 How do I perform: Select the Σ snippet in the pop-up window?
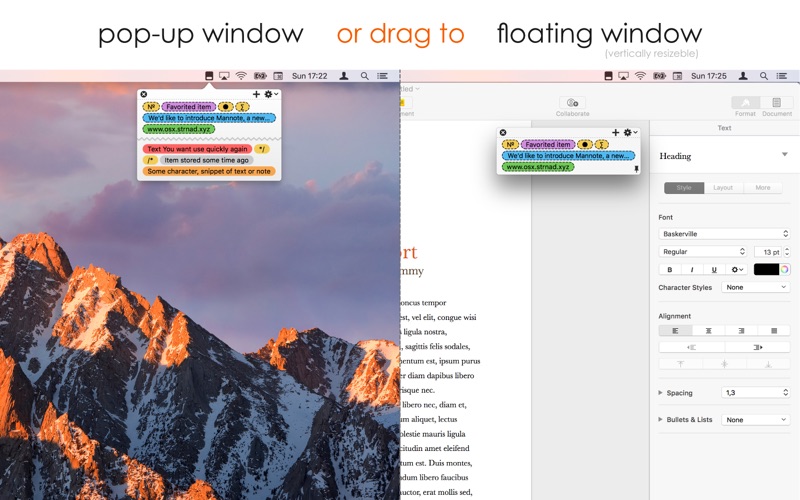click(242, 107)
